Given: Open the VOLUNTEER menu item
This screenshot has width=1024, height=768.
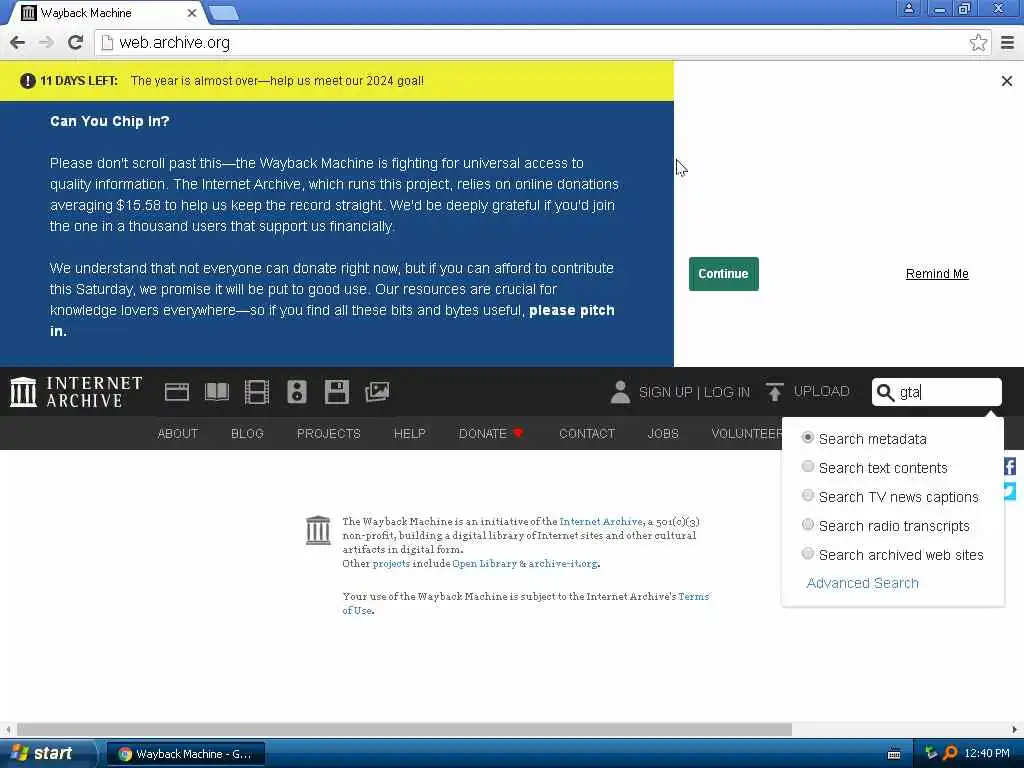Looking at the screenshot, I should 746,434.
